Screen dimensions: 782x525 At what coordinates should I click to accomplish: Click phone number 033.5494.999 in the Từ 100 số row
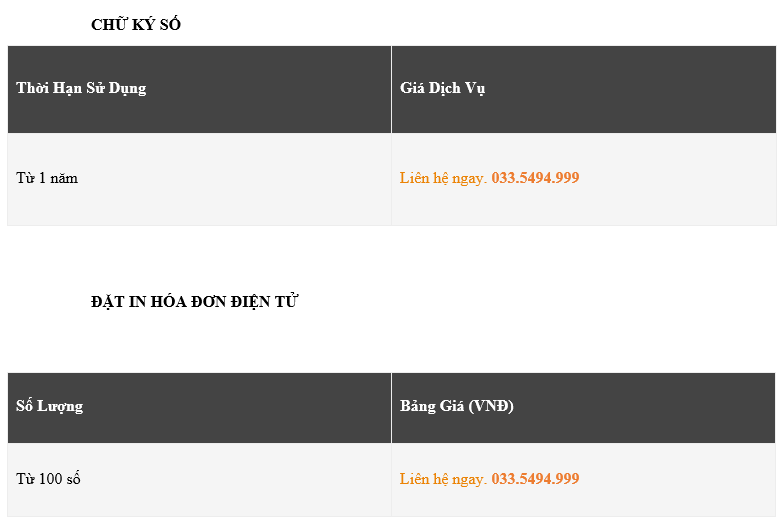(535, 479)
